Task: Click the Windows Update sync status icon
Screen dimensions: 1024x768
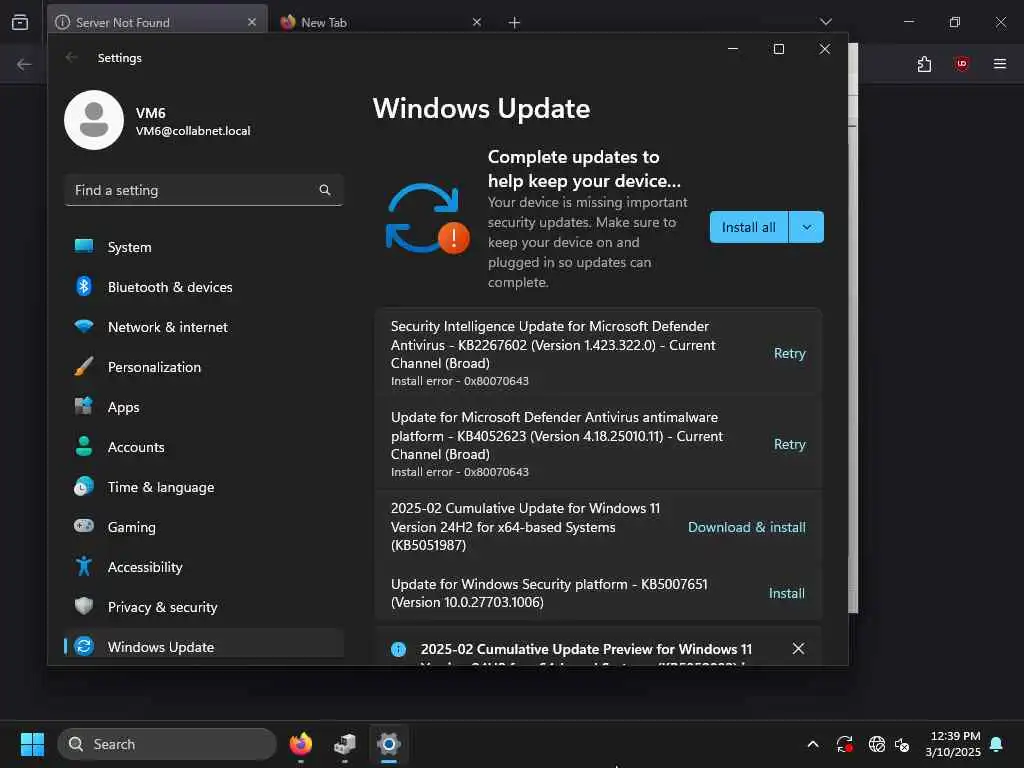Action: [x=427, y=218]
